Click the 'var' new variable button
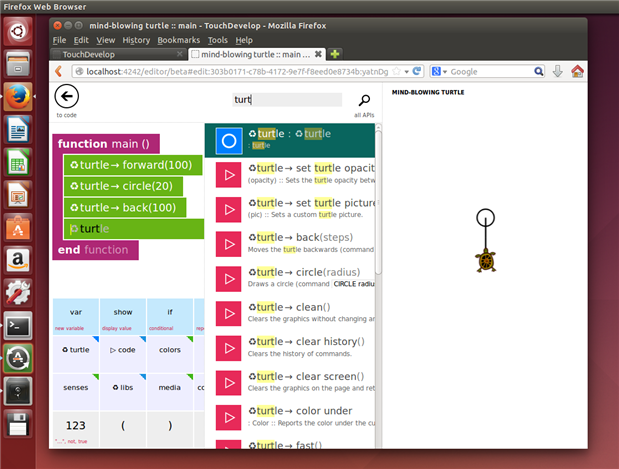The height and width of the screenshot is (469, 619). tap(76, 317)
